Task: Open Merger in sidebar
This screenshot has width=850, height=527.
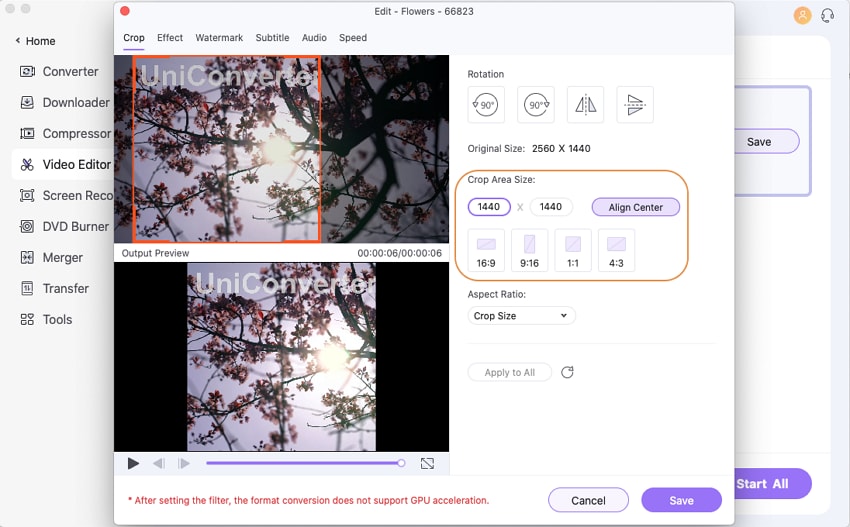Action: (51, 258)
